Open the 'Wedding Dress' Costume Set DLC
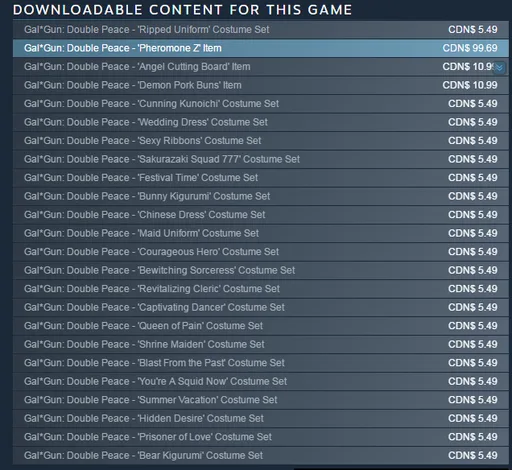512x470 pixels. (x=261, y=122)
